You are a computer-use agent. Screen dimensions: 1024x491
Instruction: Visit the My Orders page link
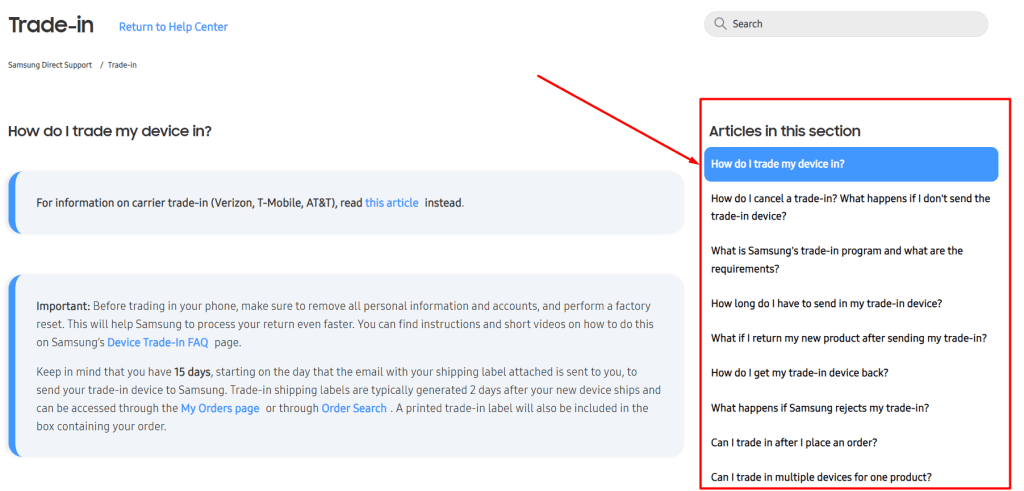220,408
